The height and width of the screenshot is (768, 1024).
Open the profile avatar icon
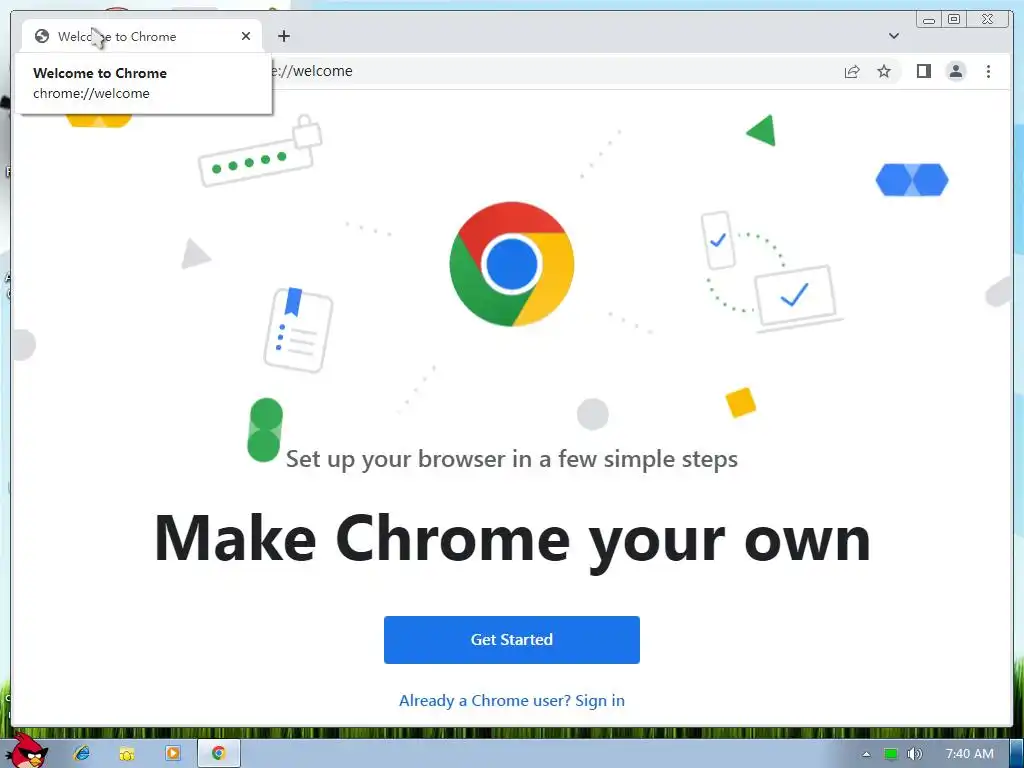click(955, 71)
